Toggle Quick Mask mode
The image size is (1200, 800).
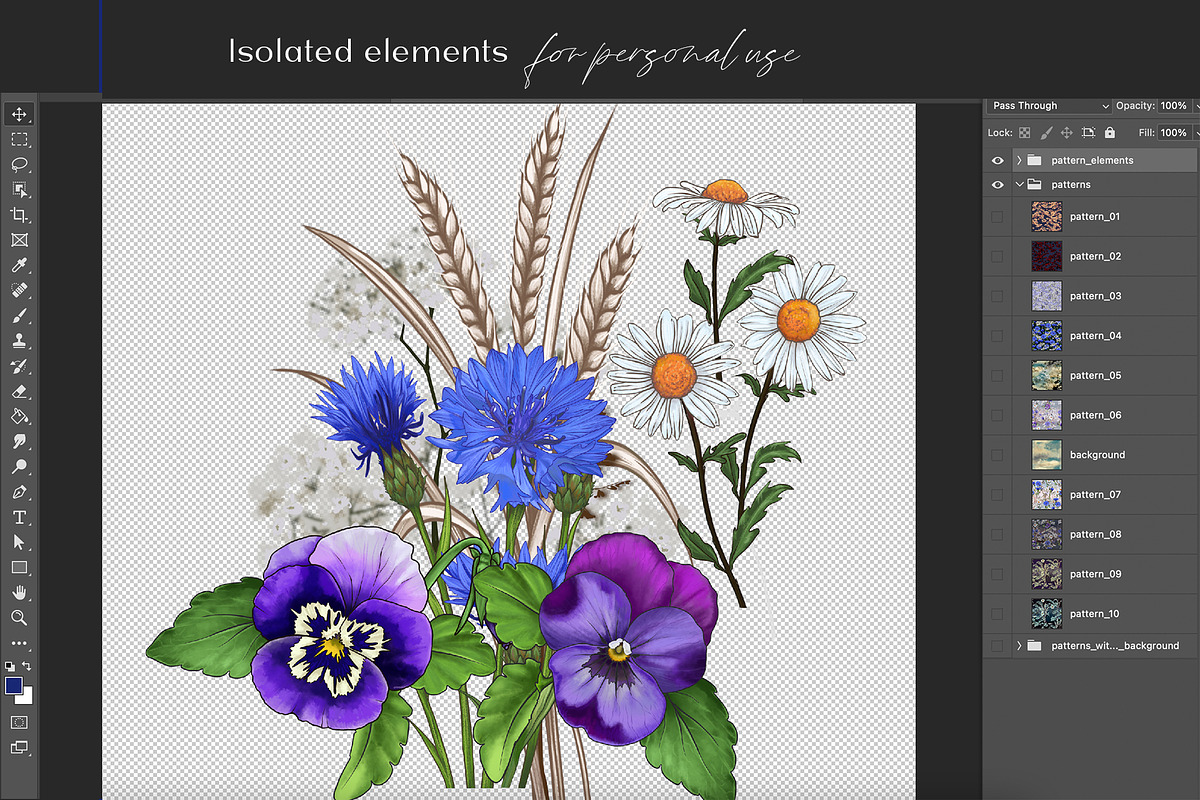[19, 721]
